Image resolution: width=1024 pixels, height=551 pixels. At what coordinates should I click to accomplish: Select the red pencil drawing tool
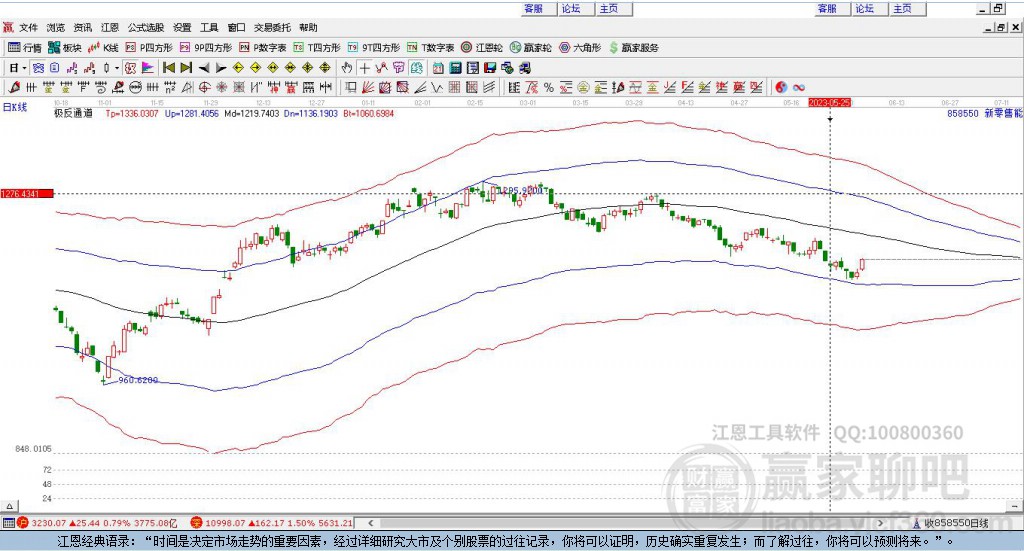14,87
